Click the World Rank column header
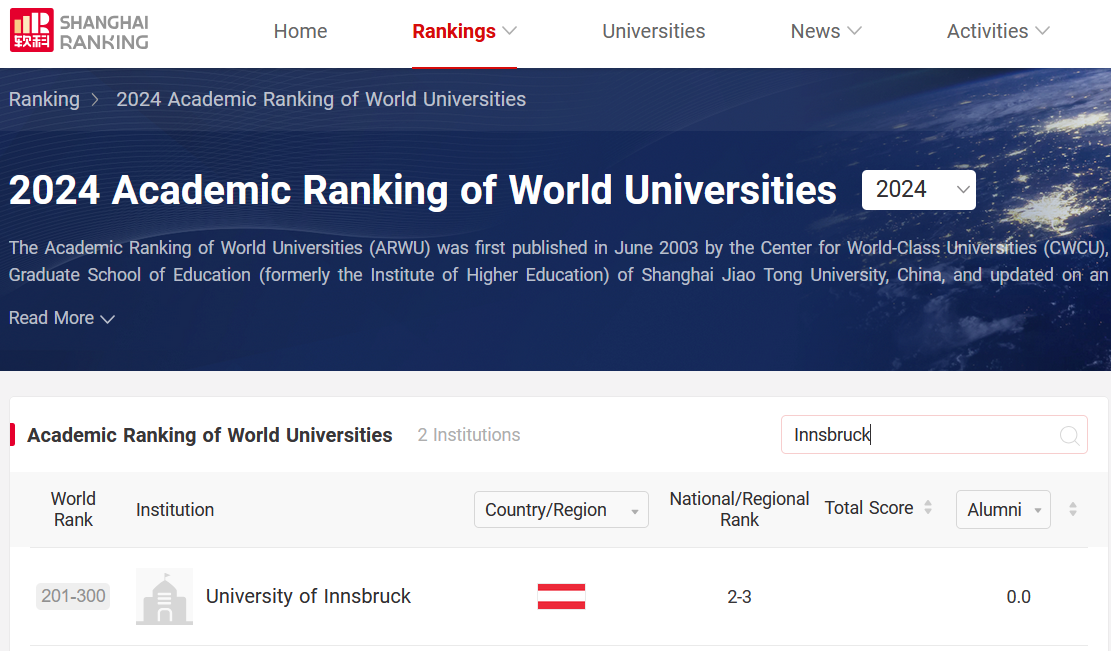The height and width of the screenshot is (651, 1111). (x=73, y=509)
